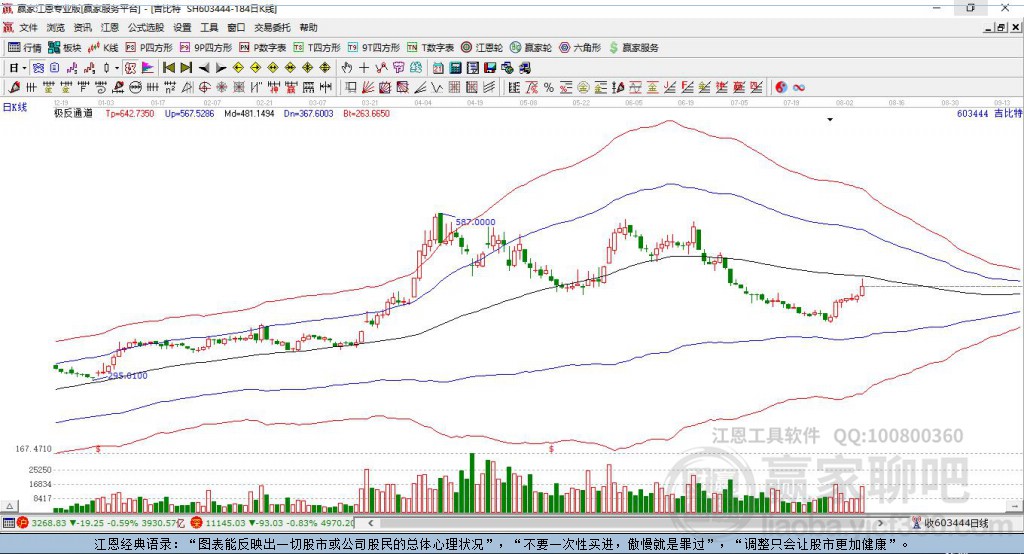1024x554 pixels.
Task: Select the red target circle tool
Action: pyautogui.click(x=204, y=88)
